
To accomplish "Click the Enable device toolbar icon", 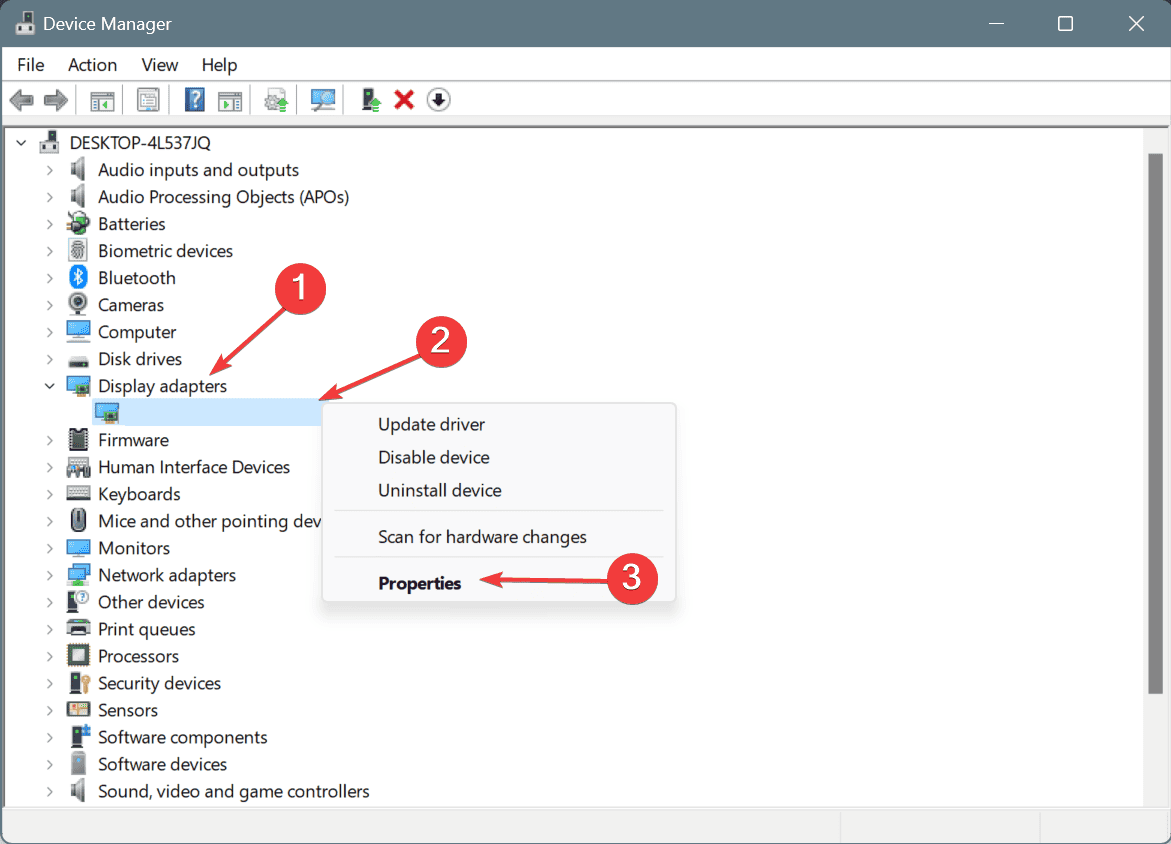I will pyautogui.click(x=370, y=100).
